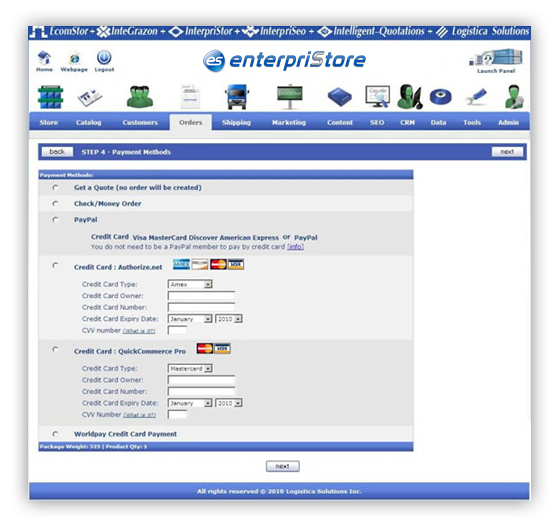The height and width of the screenshot is (527, 559).
Task: Select Credit Card Authorize.net radio option
Action: [x=55, y=265]
